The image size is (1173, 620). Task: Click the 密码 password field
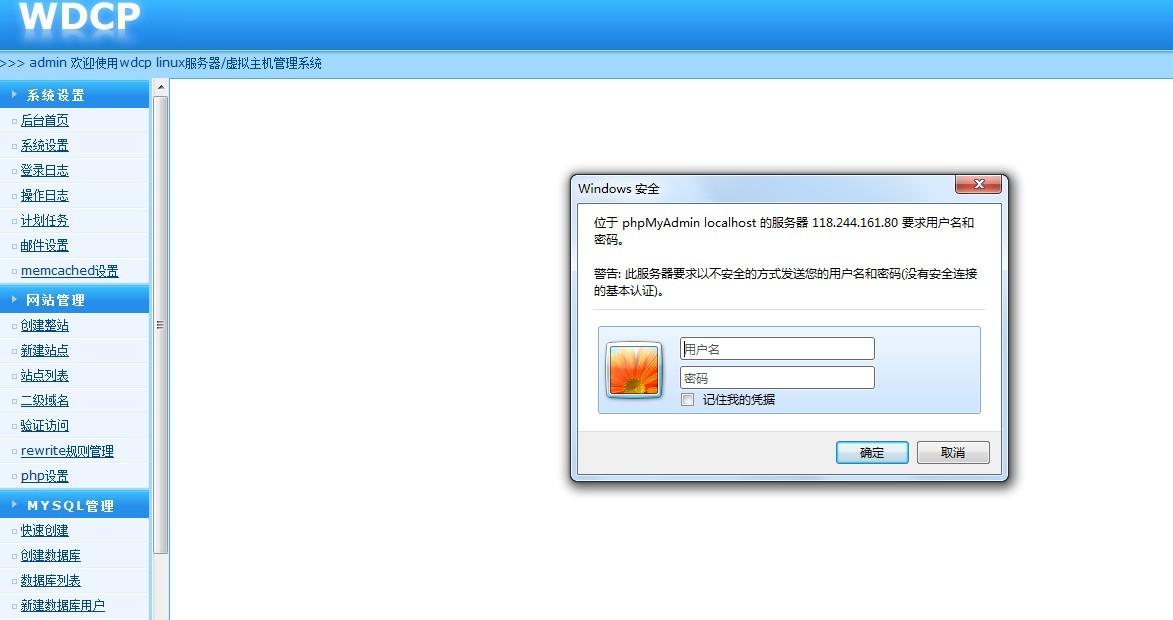pyautogui.click(x=777, y=378)
